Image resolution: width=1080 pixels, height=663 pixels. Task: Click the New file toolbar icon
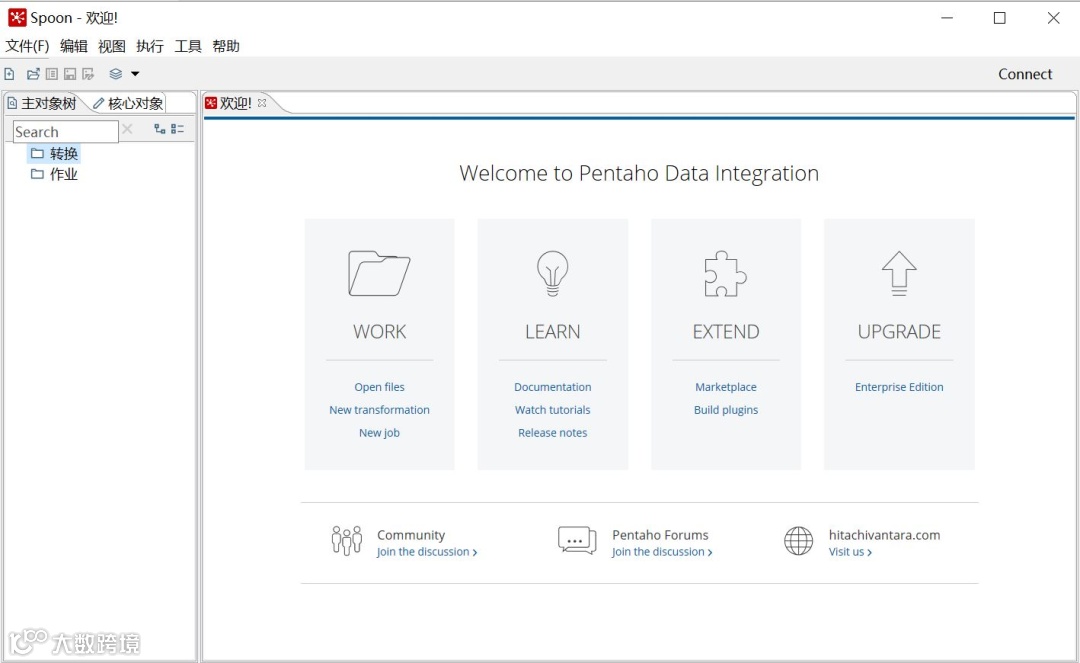pyautogui.click(x=9, y=74)
